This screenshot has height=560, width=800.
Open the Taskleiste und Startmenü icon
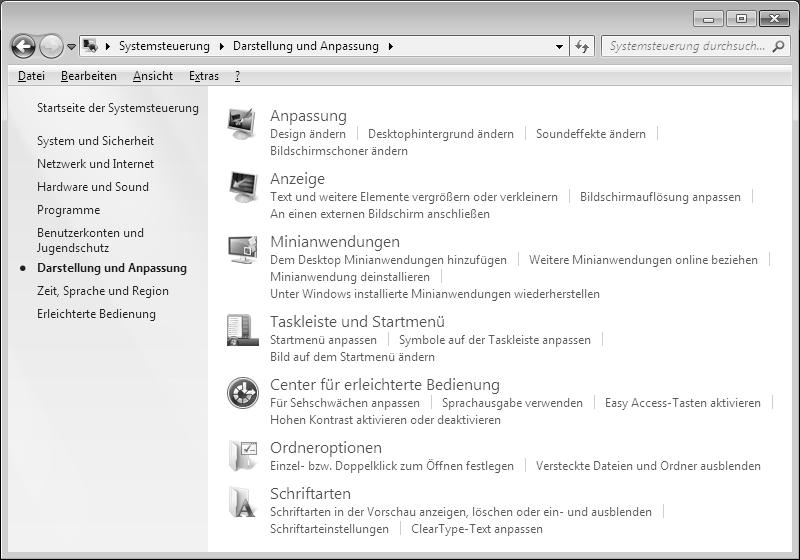point(242,330)
